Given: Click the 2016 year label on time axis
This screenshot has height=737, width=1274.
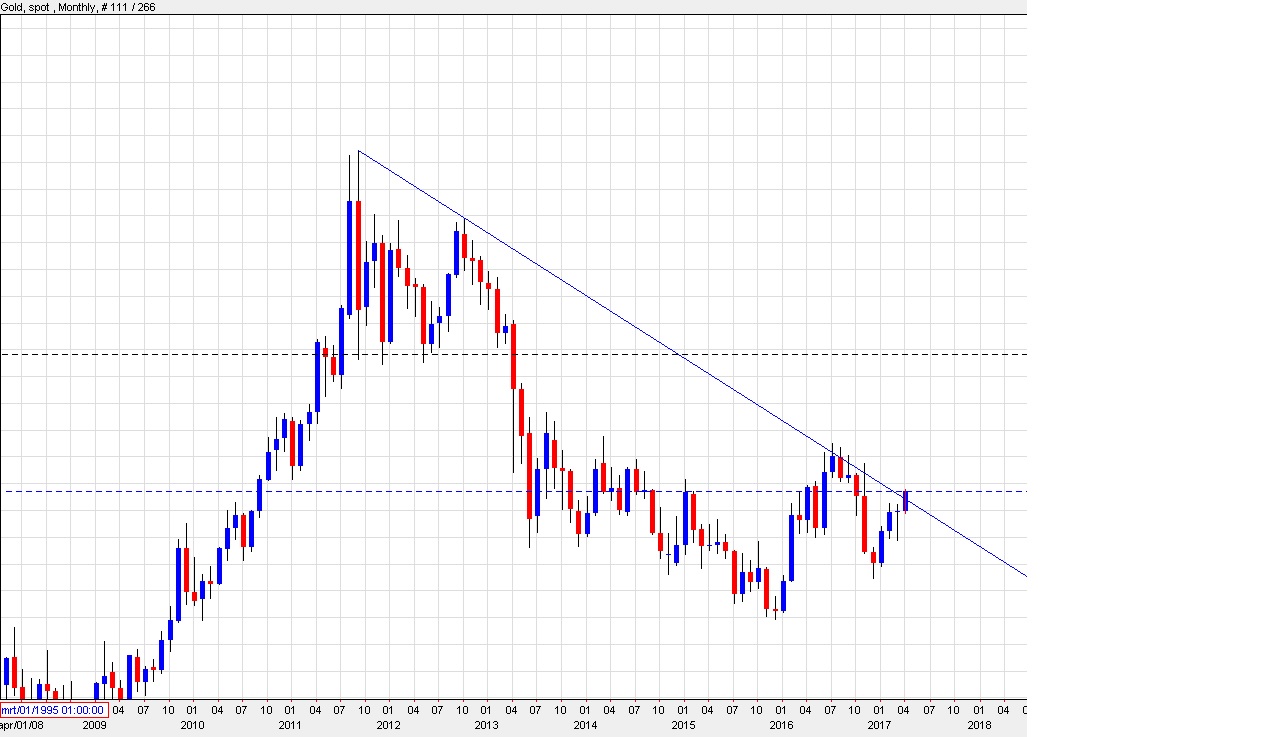Looking at the screenshot, I should tap(781, 725).
